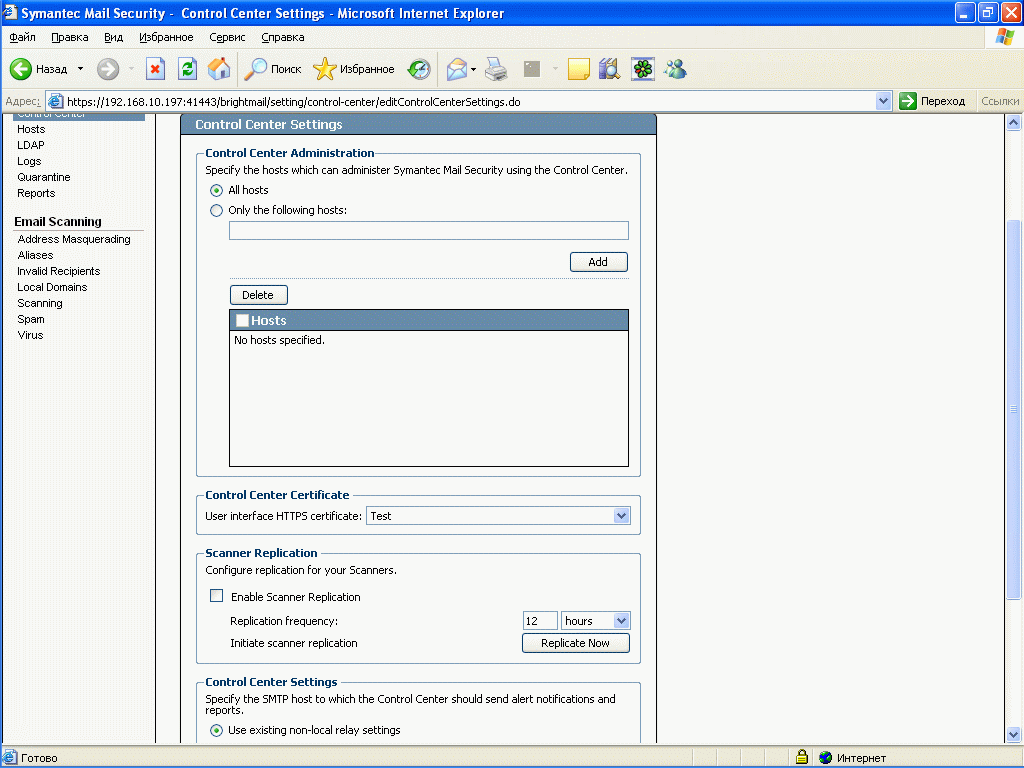Viewport: 1024px width, 768px height.
Task: Open Address Masquerading link
Action: (x=74, y=239)
